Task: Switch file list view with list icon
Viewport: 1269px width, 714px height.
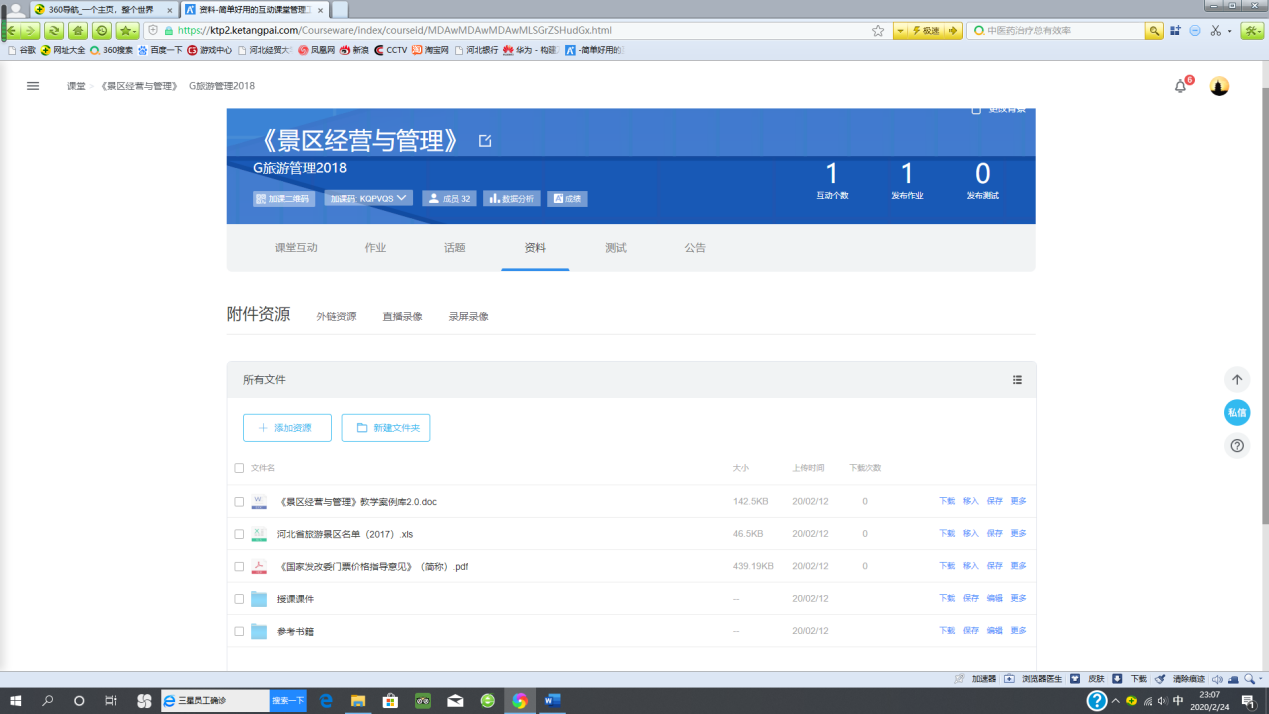Action: (x=1017, y=380)
